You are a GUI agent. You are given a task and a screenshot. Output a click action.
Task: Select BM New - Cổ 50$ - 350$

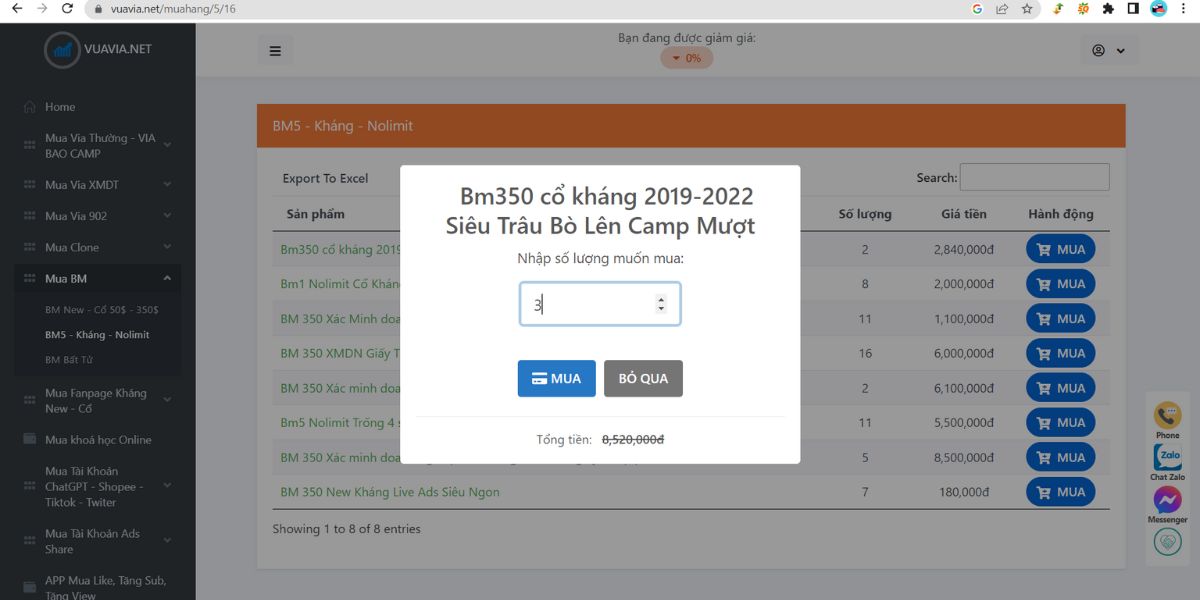click(x=101, y=310)
